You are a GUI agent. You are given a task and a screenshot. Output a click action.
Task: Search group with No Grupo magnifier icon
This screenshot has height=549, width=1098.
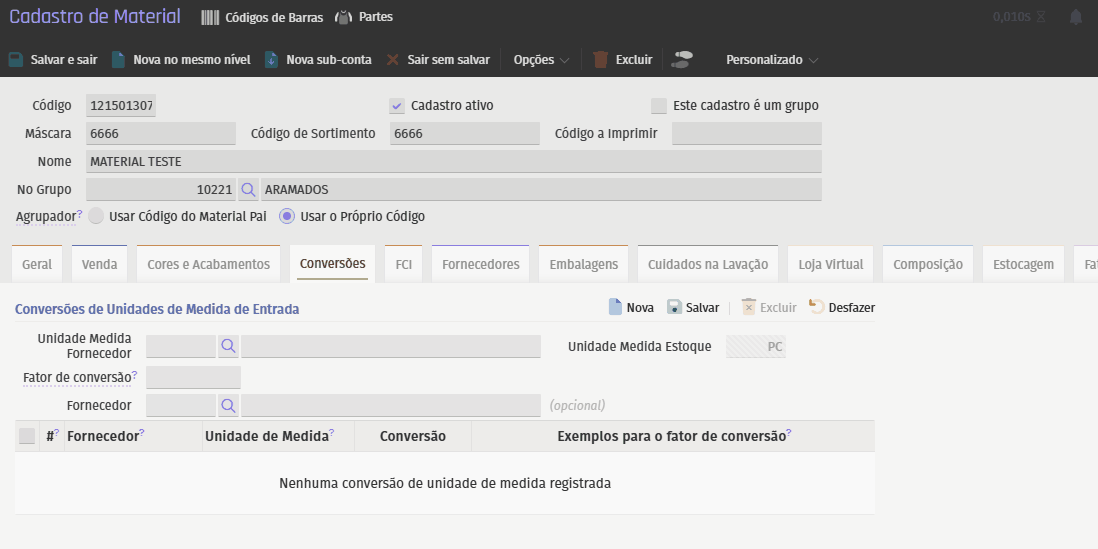point(248,189)
